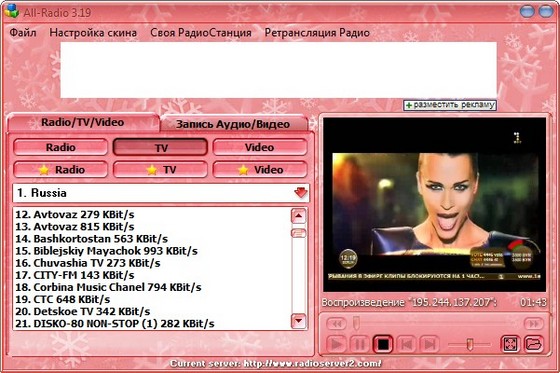This screenshot has width=560, height=373.
Task: Click the channel list scroll-down arrow
Action: click(299, 321)
